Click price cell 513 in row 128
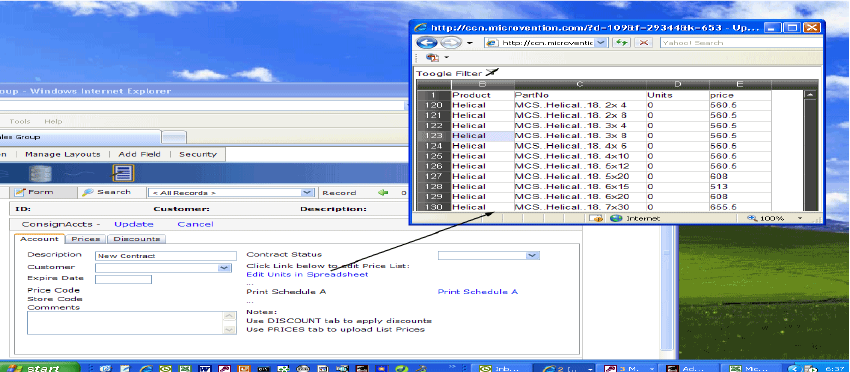 pos(740,187)
